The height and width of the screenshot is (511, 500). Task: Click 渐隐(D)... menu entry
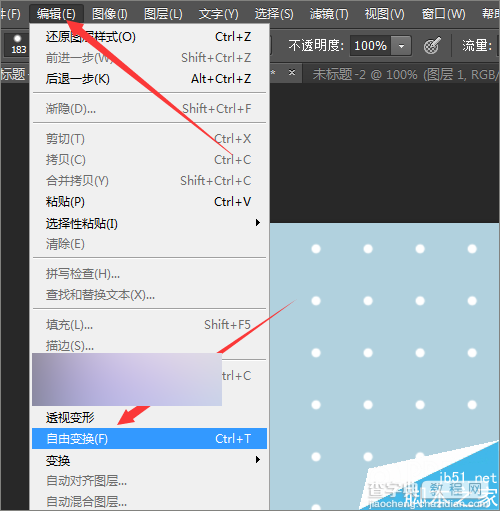click(149, 108)
